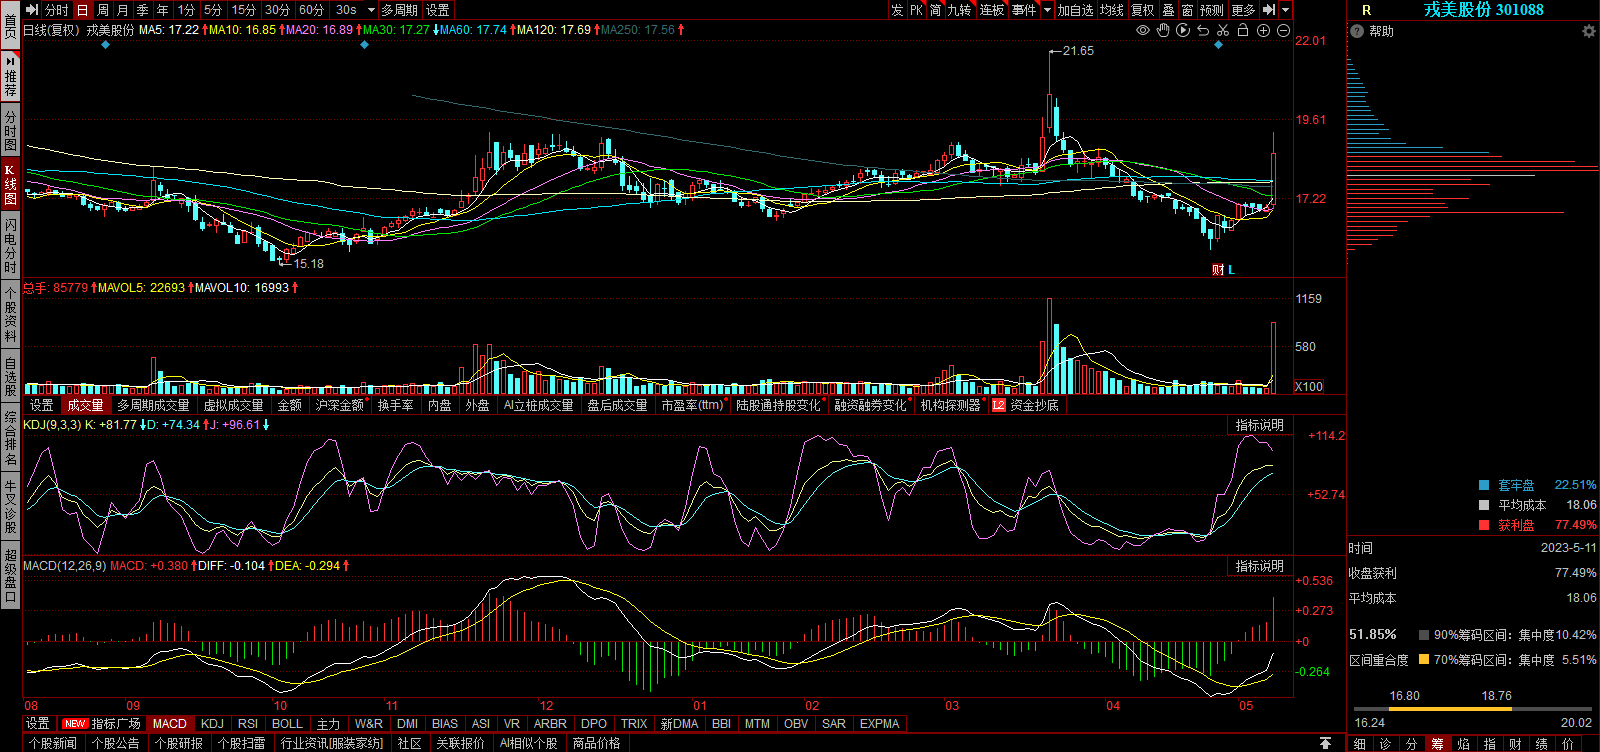Click the circular replay play icon

point(1183,30)
